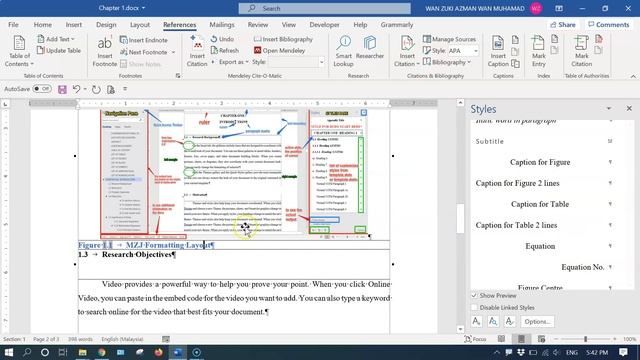Click Mark Entry for index
This screenshot has width=640, height=360.
tap(538, 51)
